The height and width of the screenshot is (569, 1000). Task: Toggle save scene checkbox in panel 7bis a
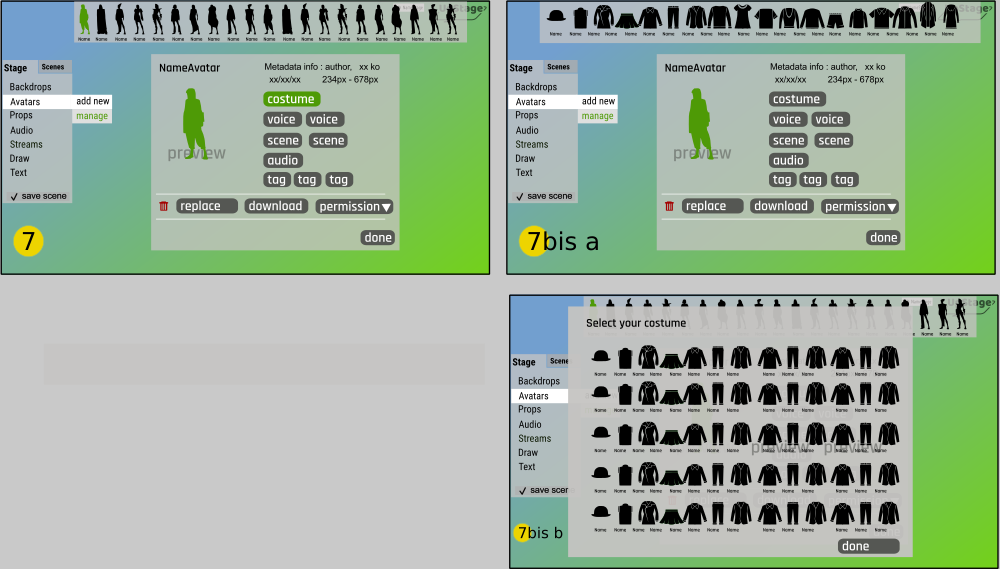coord(520,196)
